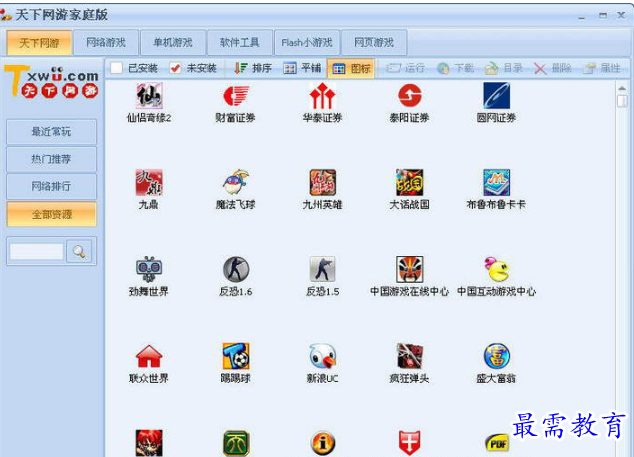Click the 全部资源 sidebar button
Image resolution: width=634 pixels, height=457 pixels.
point(51,214)
